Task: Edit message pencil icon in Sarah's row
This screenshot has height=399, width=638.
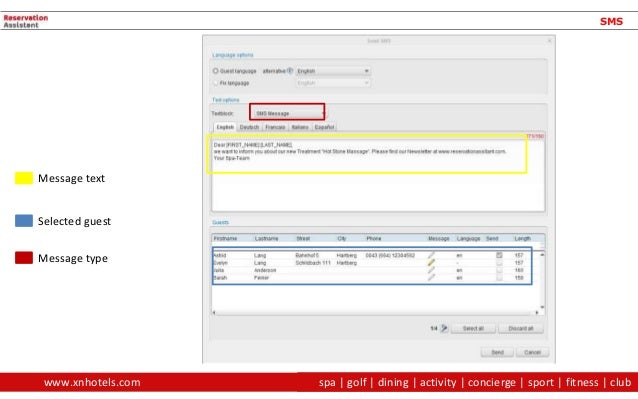Action: click(431, 277)
